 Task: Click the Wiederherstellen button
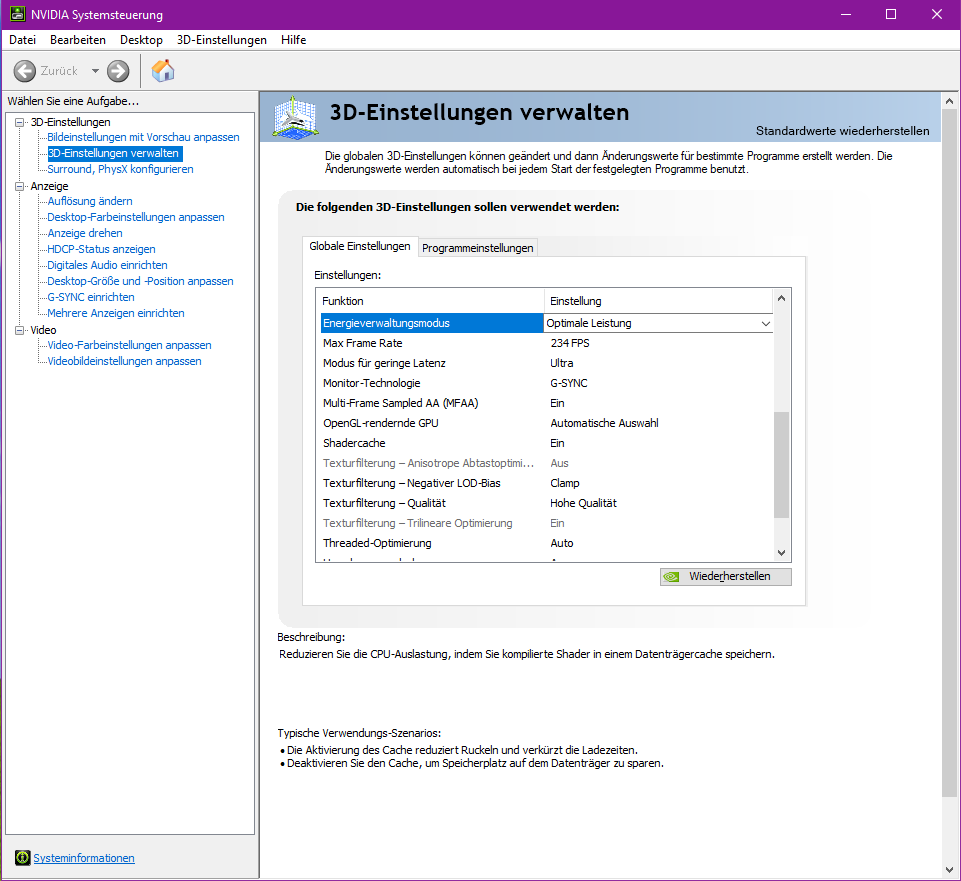726,576
